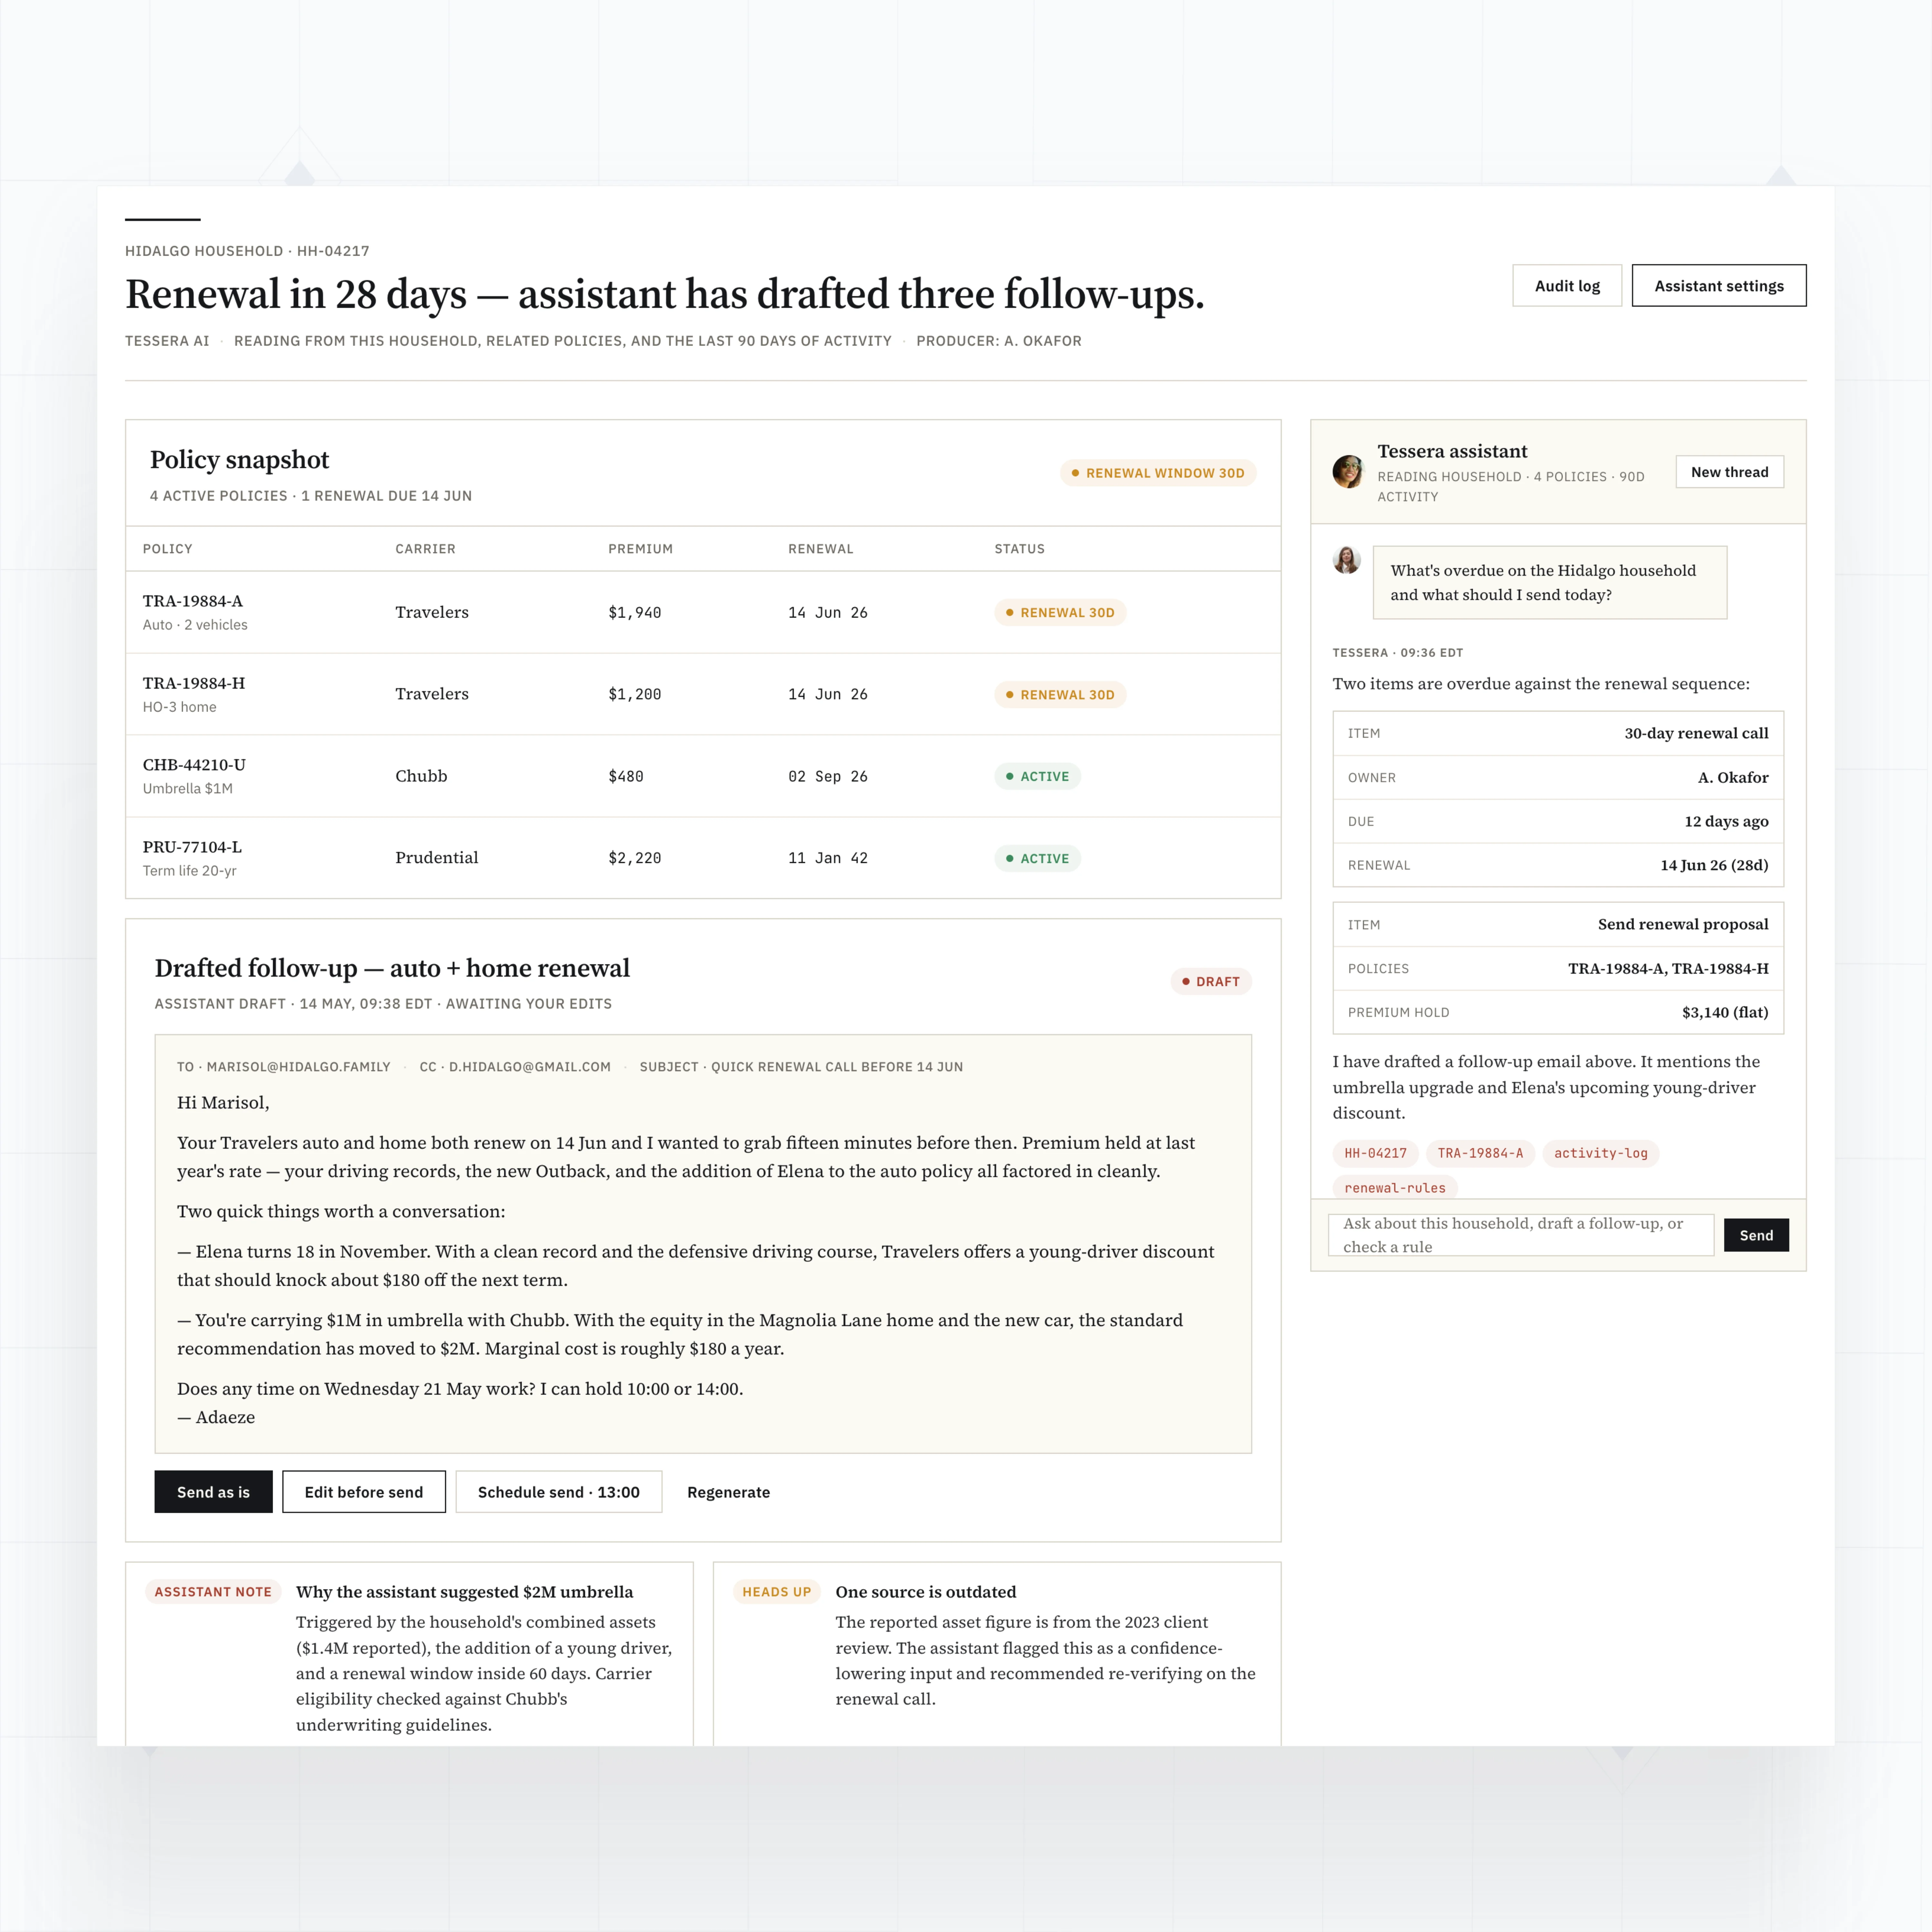Screen dimensions: 1932x1932
Task: Click the 30-day renewal call item
Action: coord(1558,733)
